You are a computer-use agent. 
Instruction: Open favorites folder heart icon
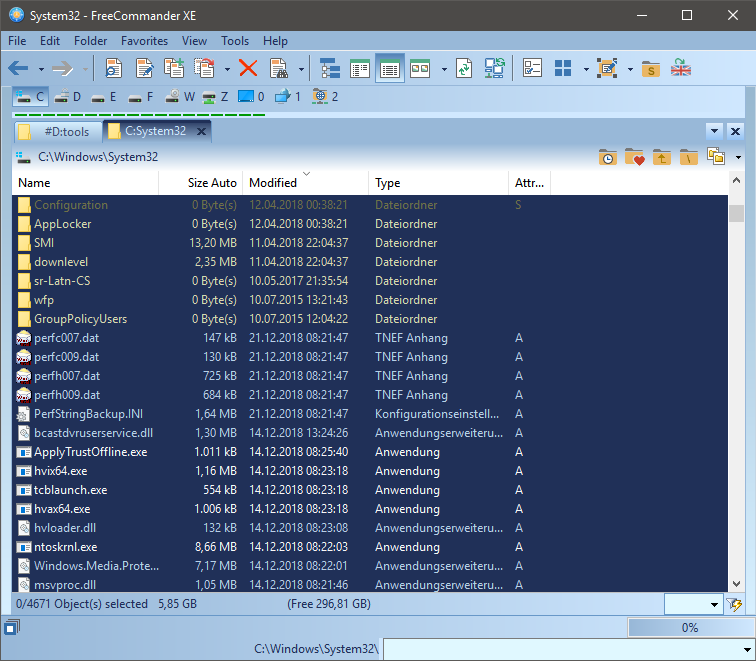coord(634,157)
